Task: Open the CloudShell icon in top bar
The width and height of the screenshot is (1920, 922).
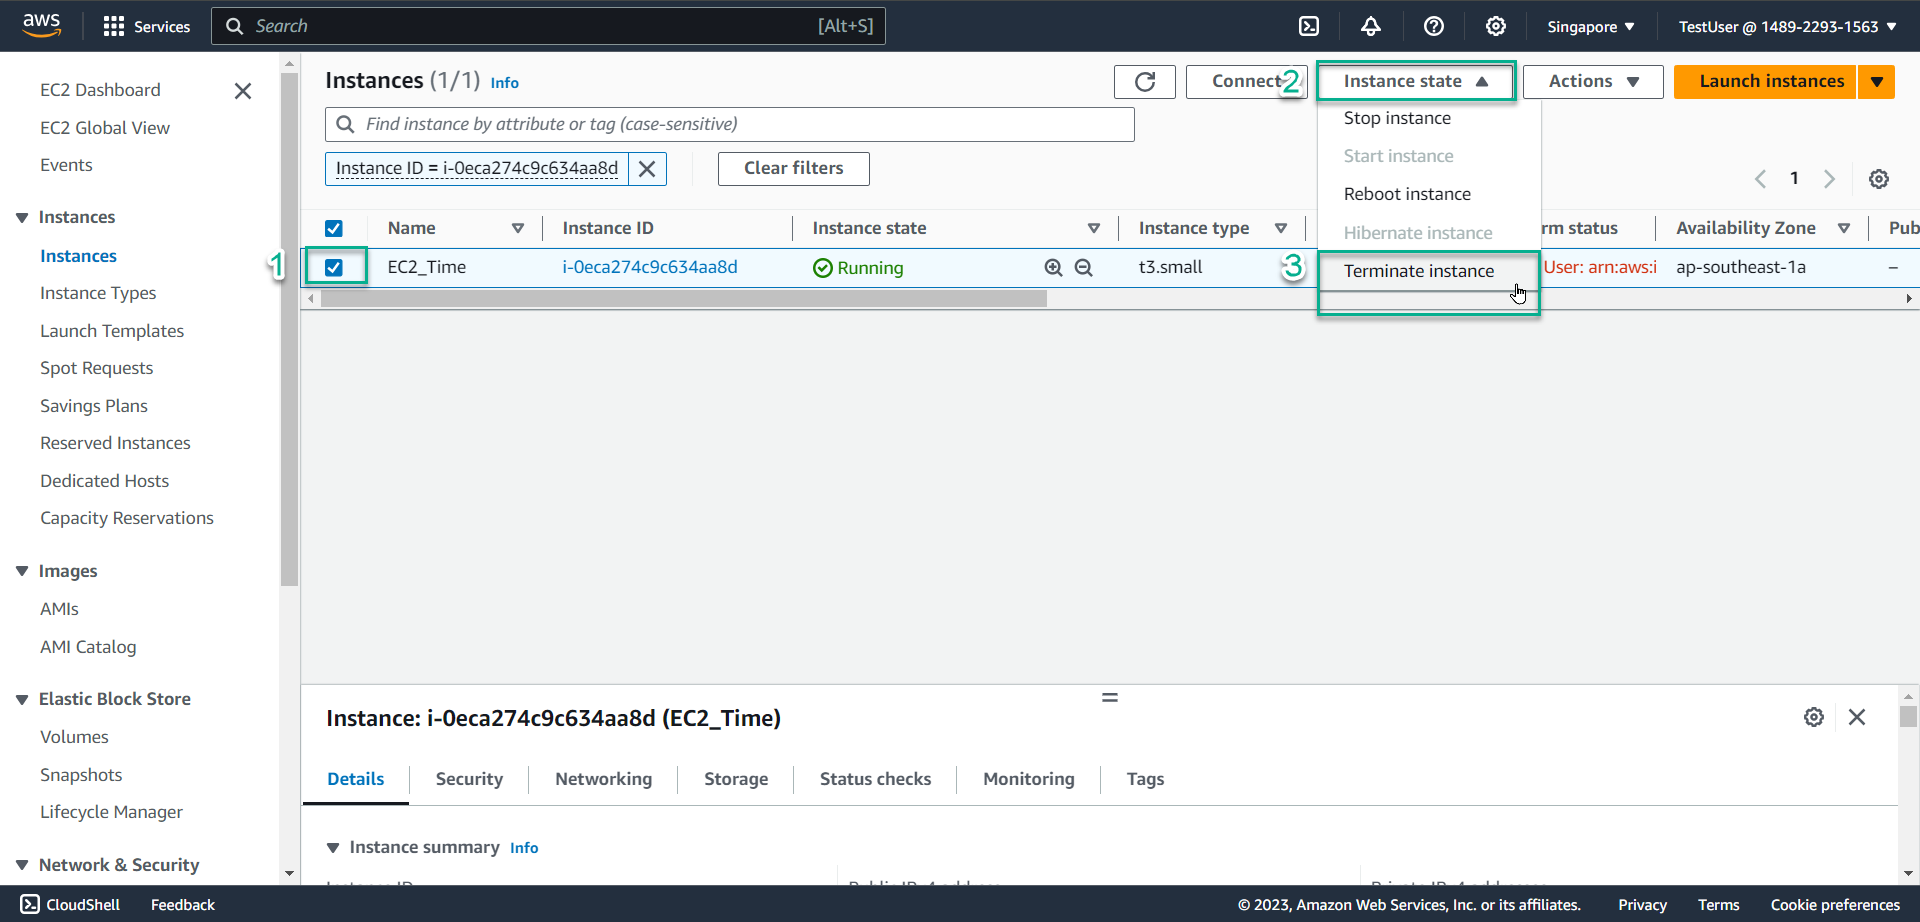Action: click(x=1309, y=26)
